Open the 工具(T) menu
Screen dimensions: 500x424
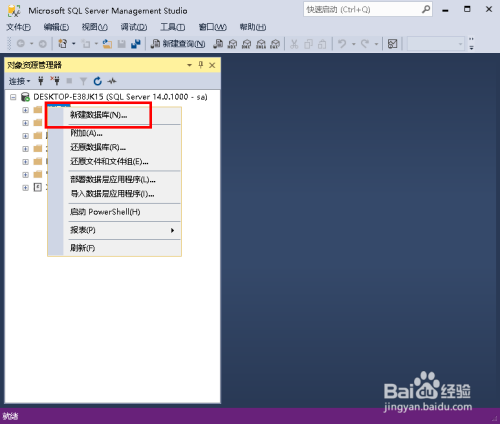point(173,27)
